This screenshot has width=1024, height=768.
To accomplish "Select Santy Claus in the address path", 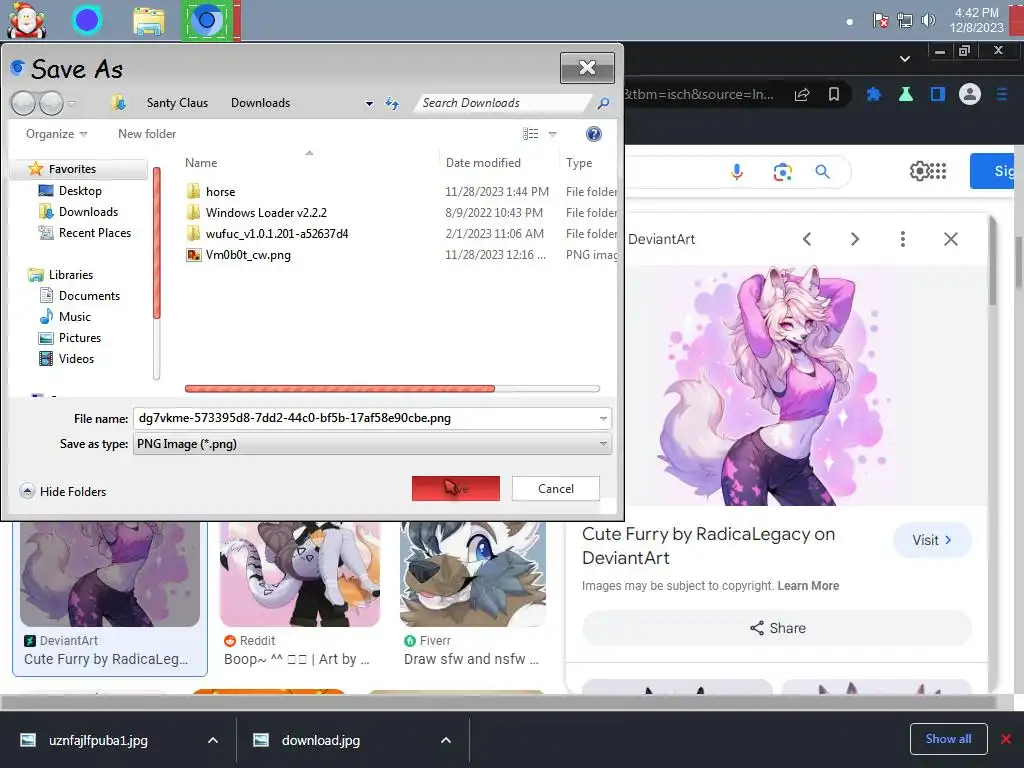I will (x=177, y=103).
